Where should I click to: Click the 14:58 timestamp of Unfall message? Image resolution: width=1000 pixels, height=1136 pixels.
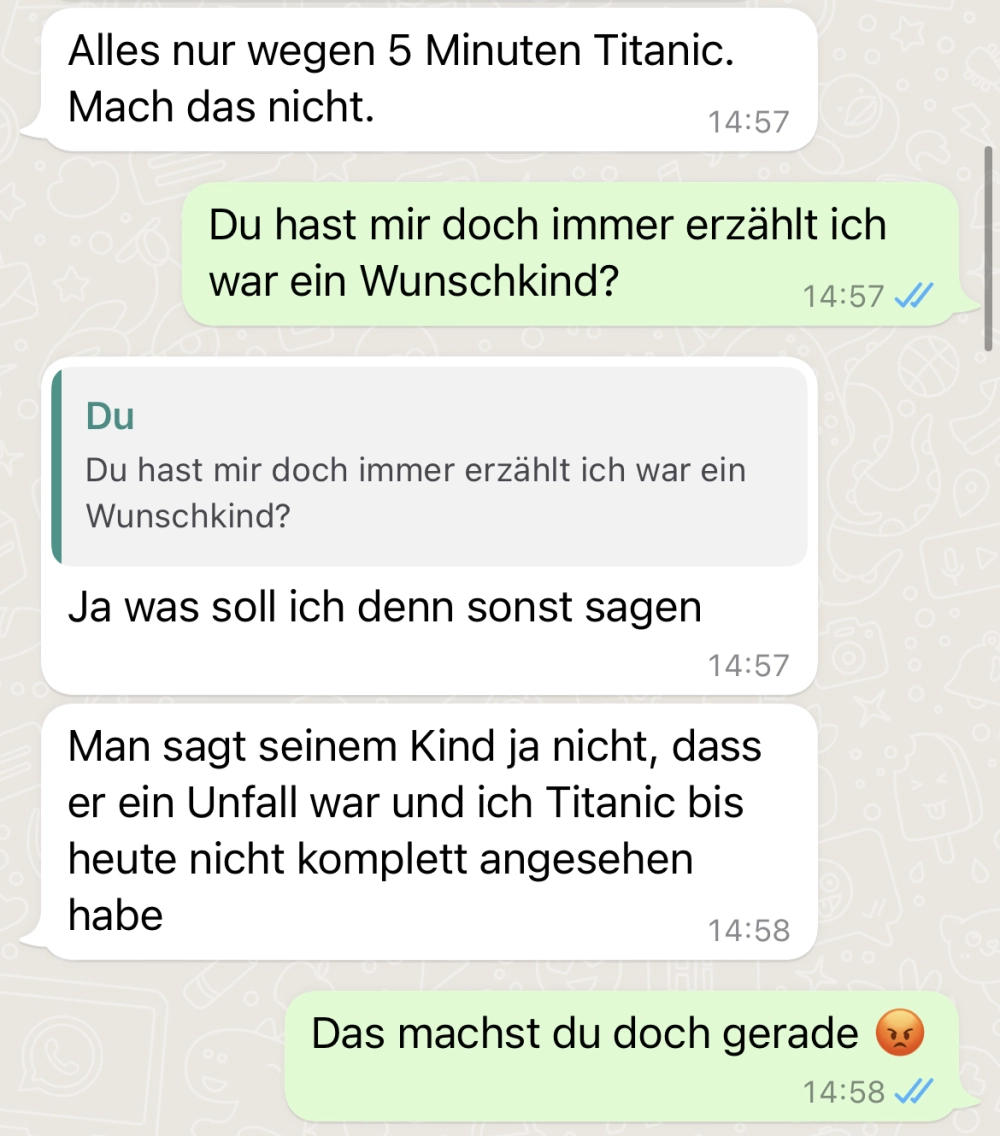(x=749, y=930)
